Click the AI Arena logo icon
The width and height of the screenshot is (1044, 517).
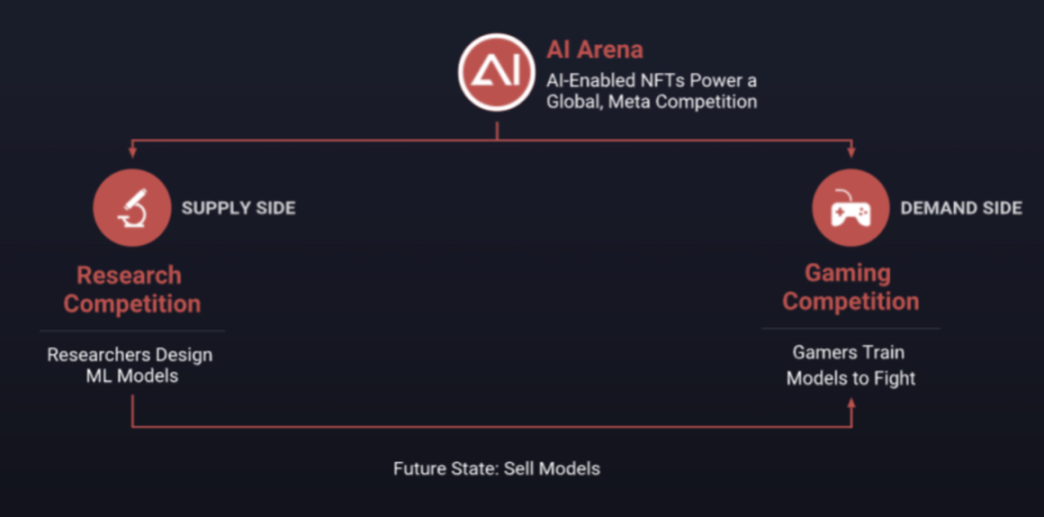coord(496,70)
